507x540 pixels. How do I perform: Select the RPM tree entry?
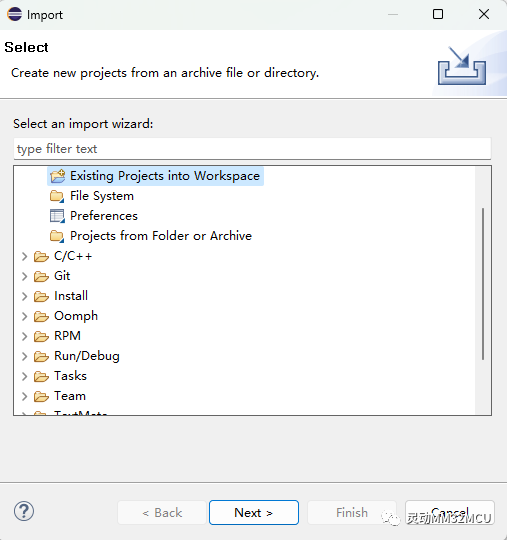coord(67,336)
